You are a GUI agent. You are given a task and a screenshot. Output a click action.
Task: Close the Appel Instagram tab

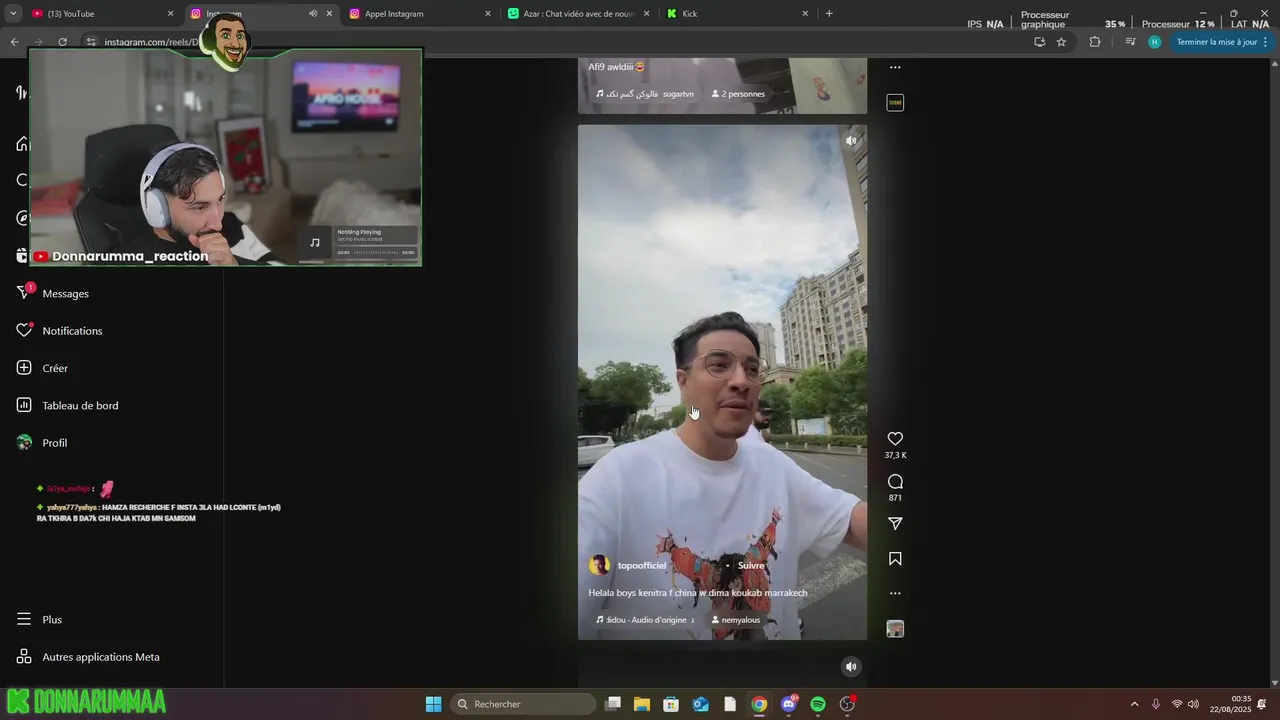[x=488, y=14]
